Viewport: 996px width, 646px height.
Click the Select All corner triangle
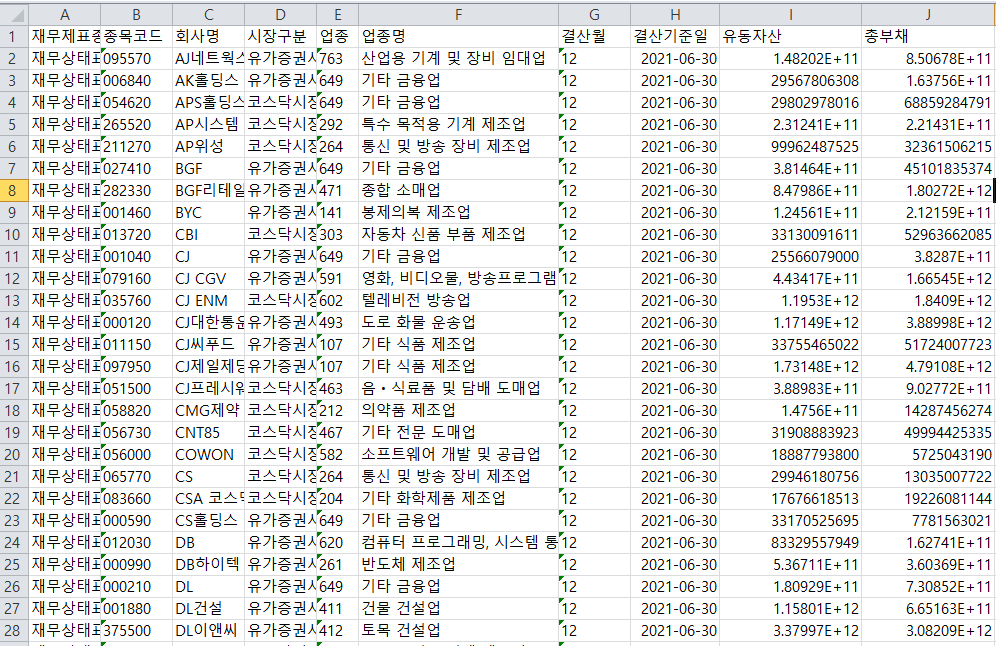[15, 14]
